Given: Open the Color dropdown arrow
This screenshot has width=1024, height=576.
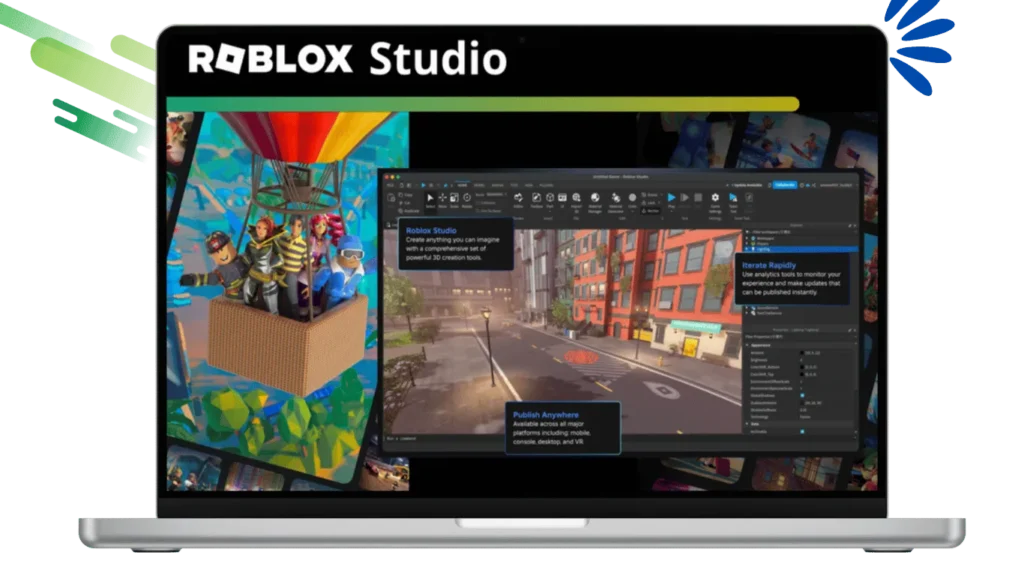Looking at the screenshot, I should click(632, 211).
